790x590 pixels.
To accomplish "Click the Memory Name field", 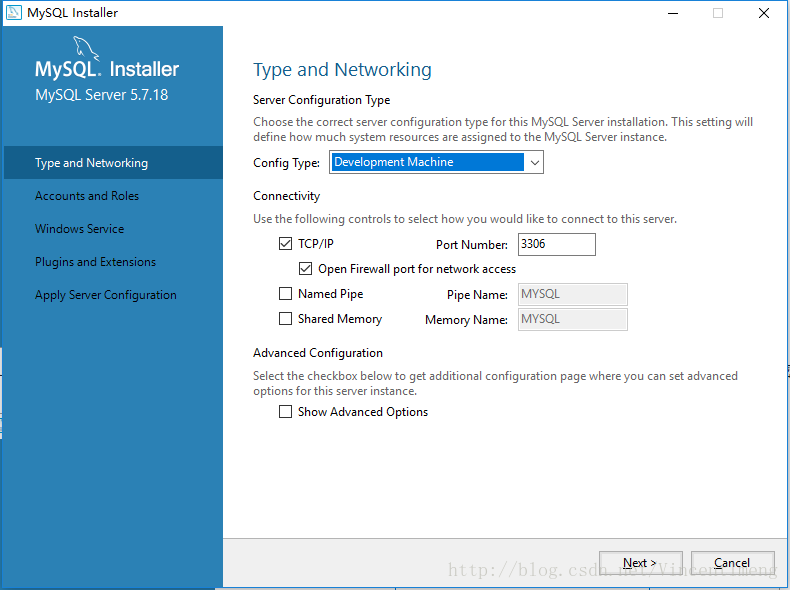I will (572, 319).
